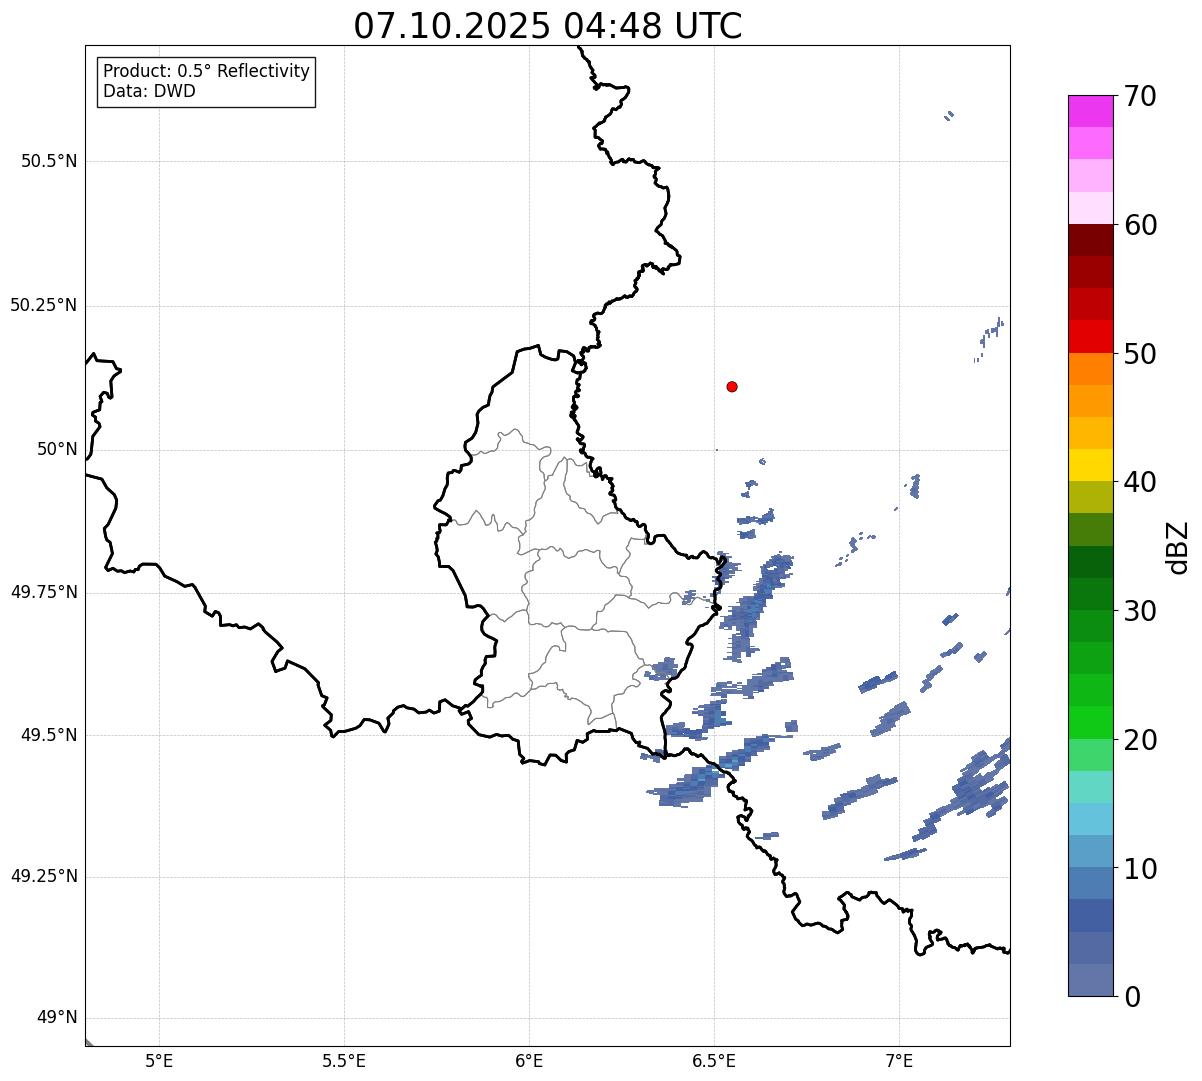Click the 50.25°N latitude label
This screenshot has width=1202, height=1081.
[x=43, y=305]
